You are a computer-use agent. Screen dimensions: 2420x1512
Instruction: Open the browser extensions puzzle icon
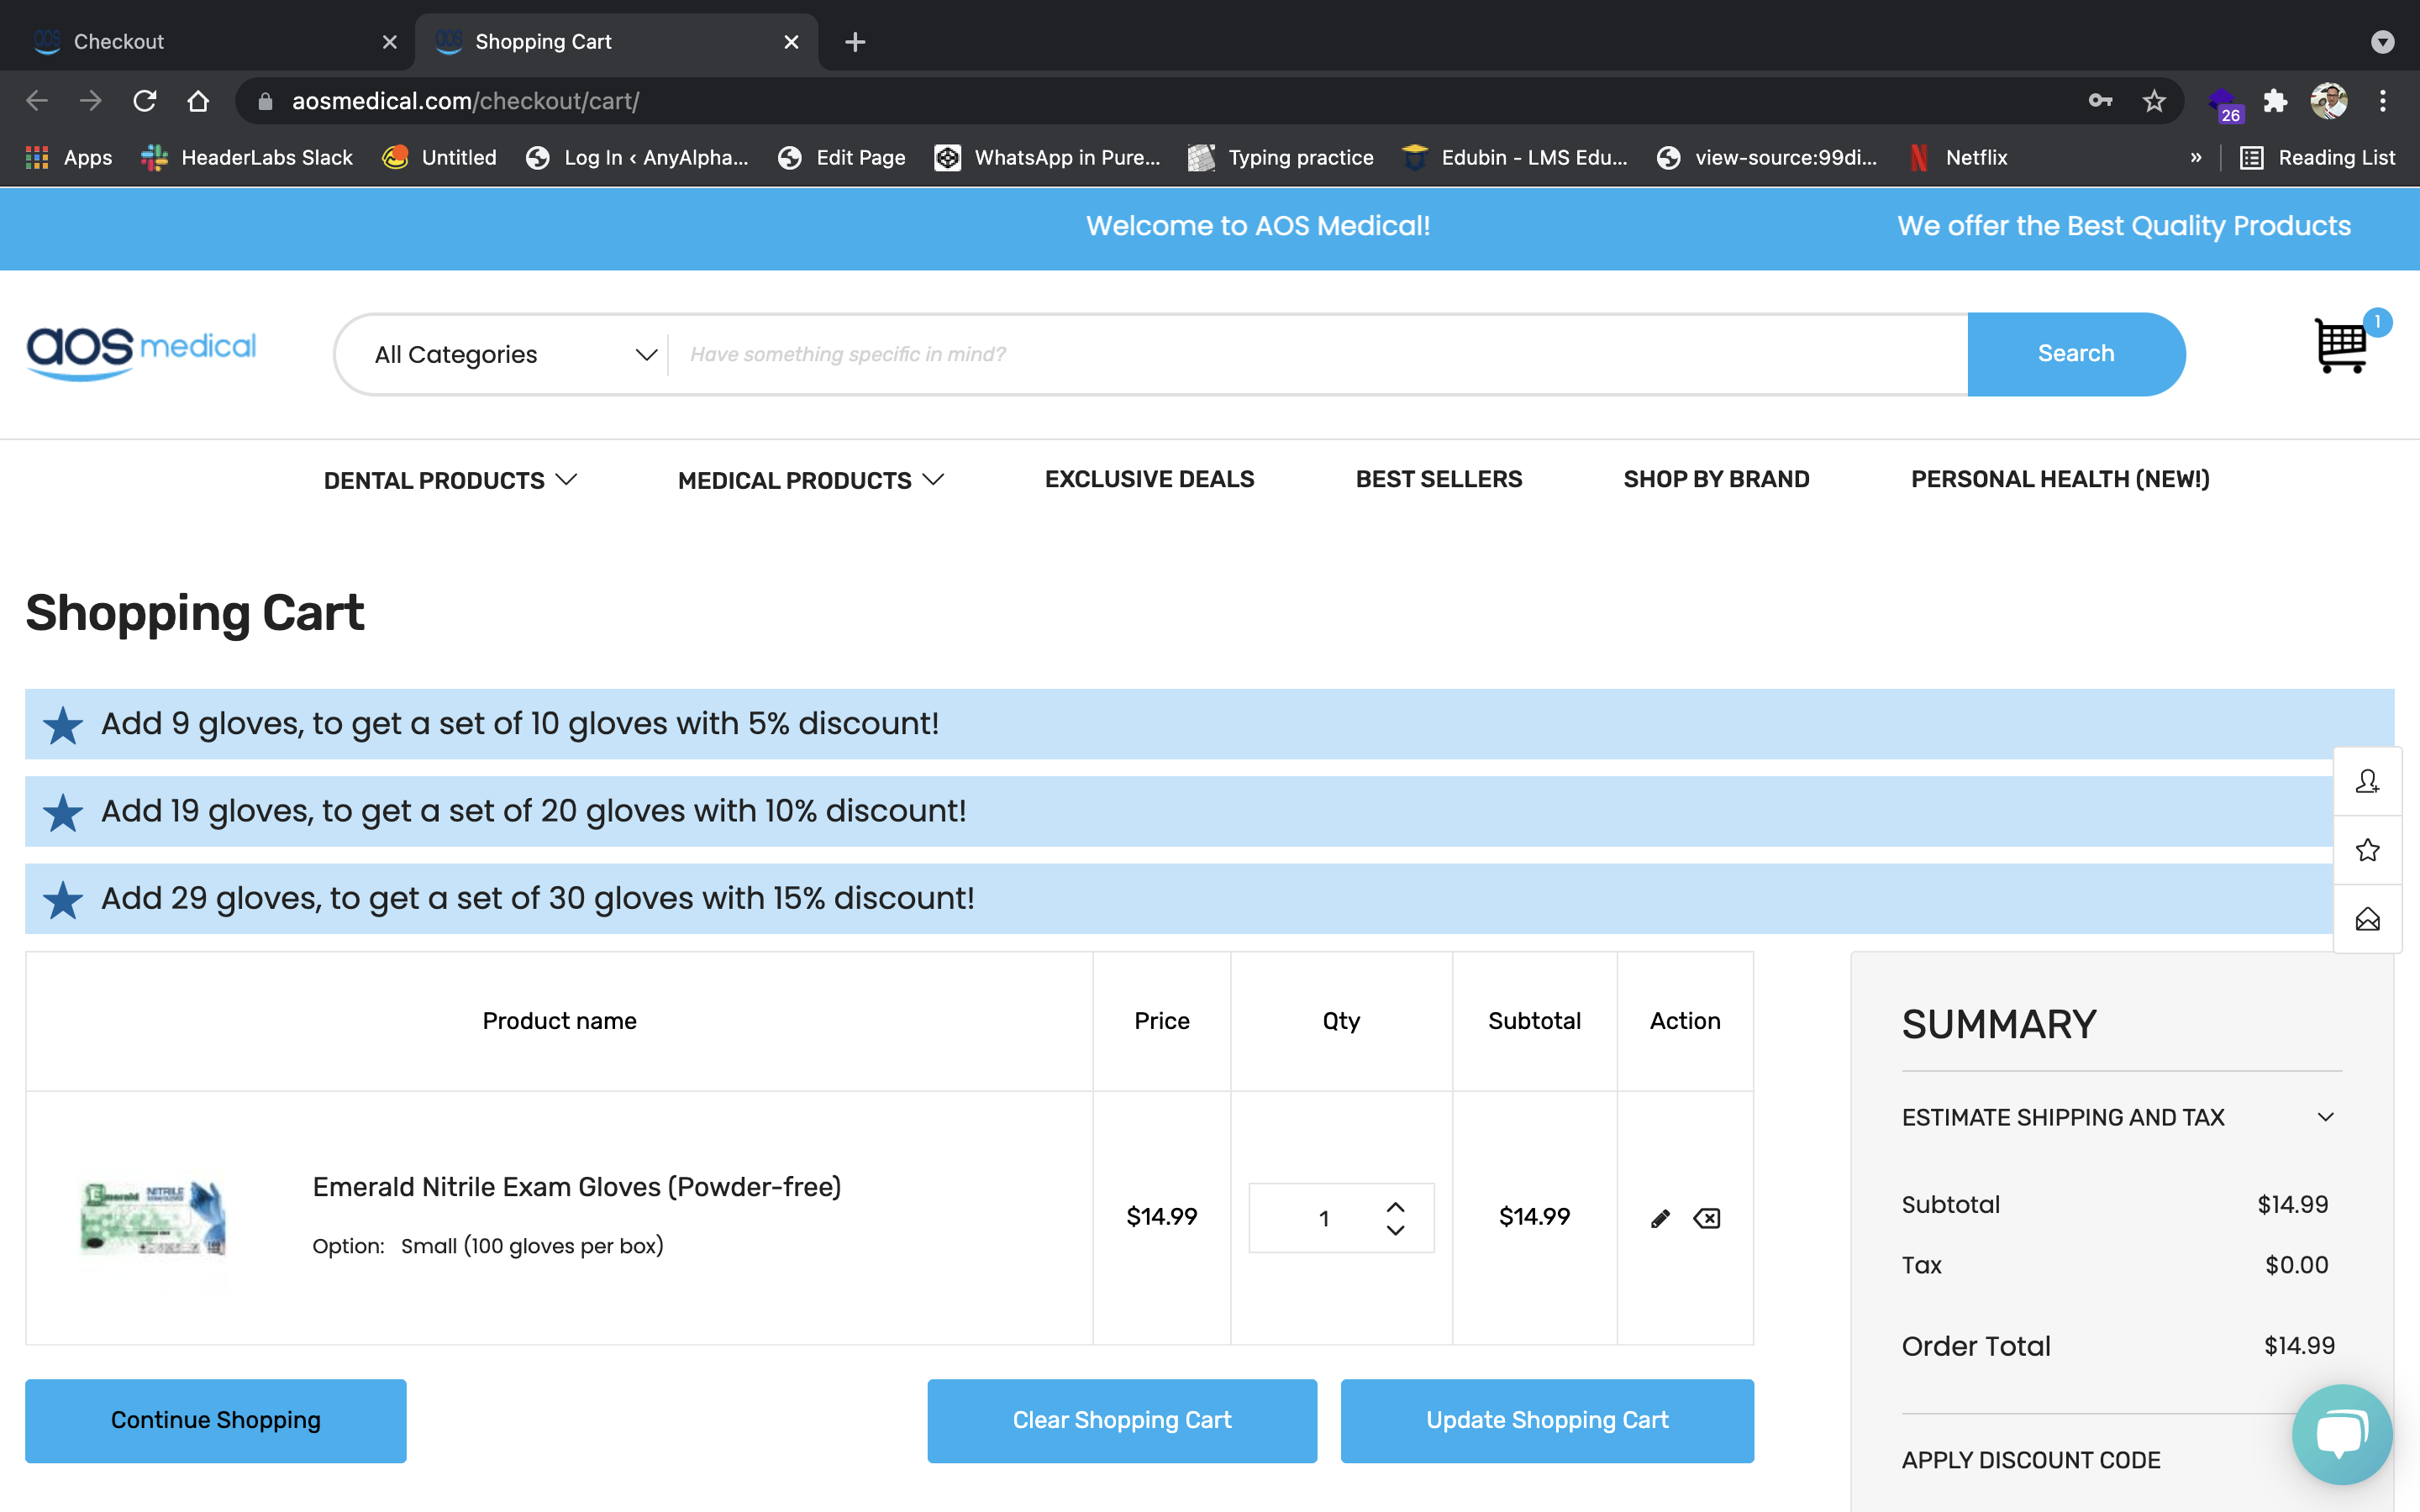2275,101
